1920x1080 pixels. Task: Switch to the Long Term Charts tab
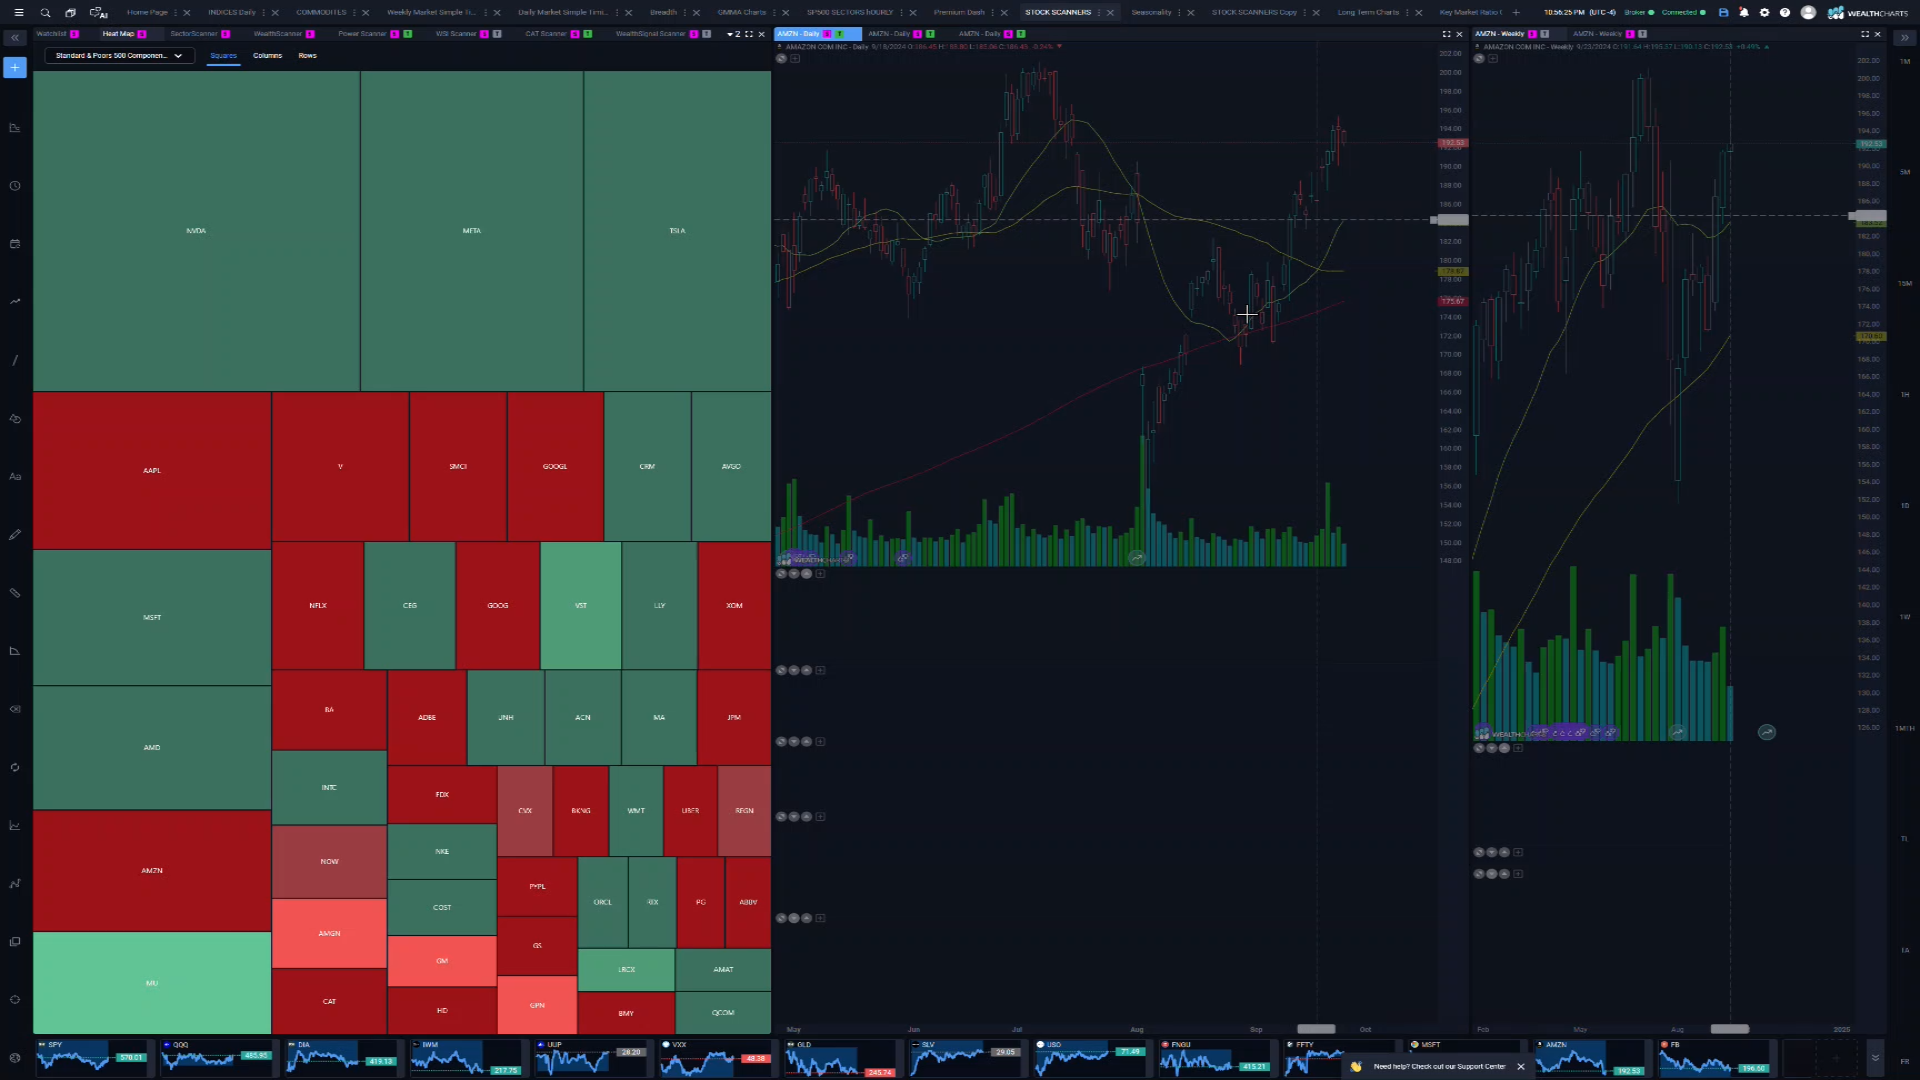(x=1368, y=13)
